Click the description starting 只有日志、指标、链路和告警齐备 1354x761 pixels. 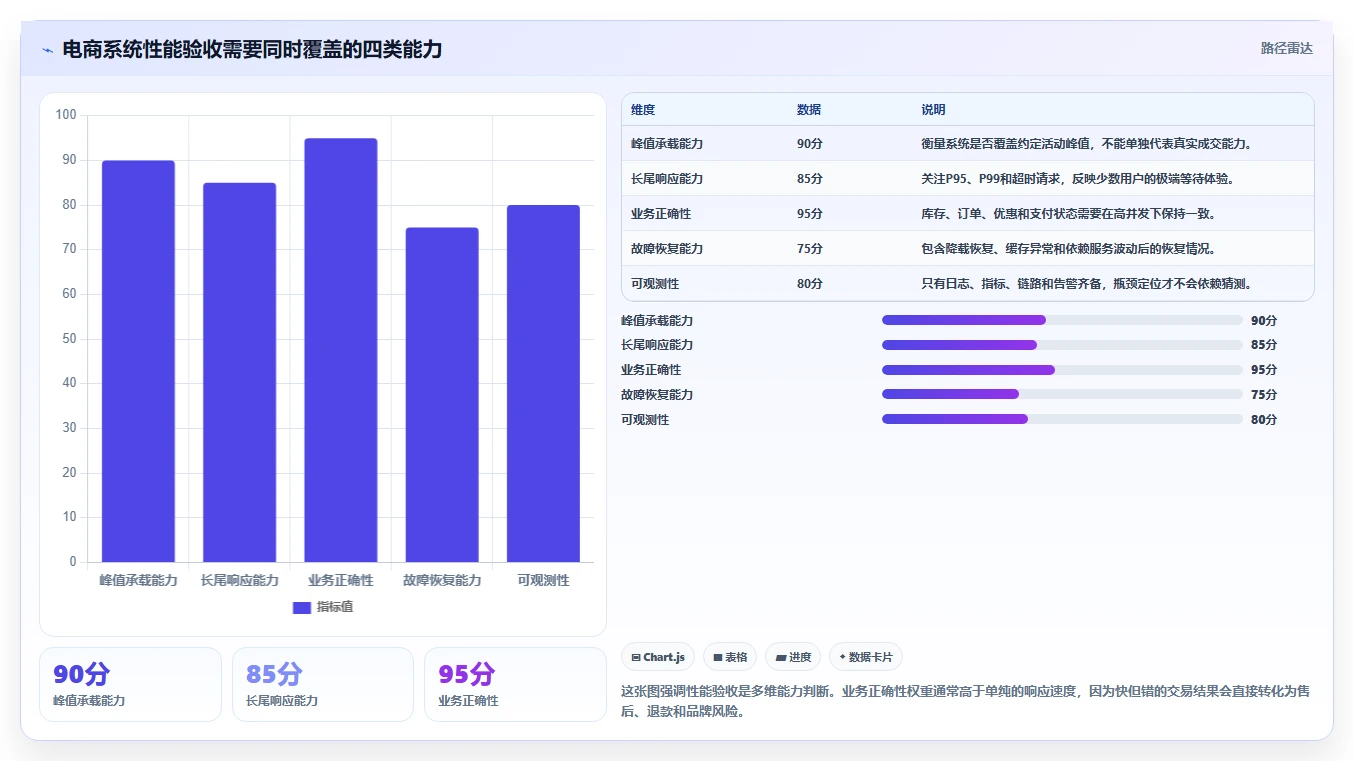click(x=1087, y=283)
